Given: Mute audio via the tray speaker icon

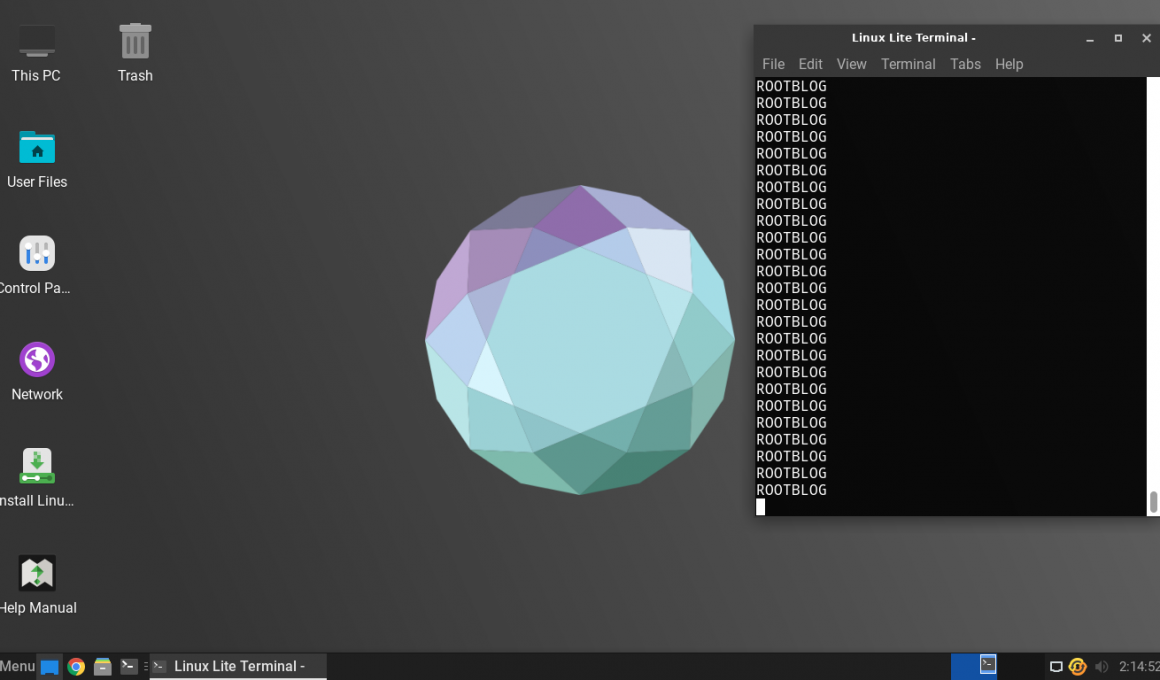Looking at the screenshot, I should click(x=1101, y=666).
